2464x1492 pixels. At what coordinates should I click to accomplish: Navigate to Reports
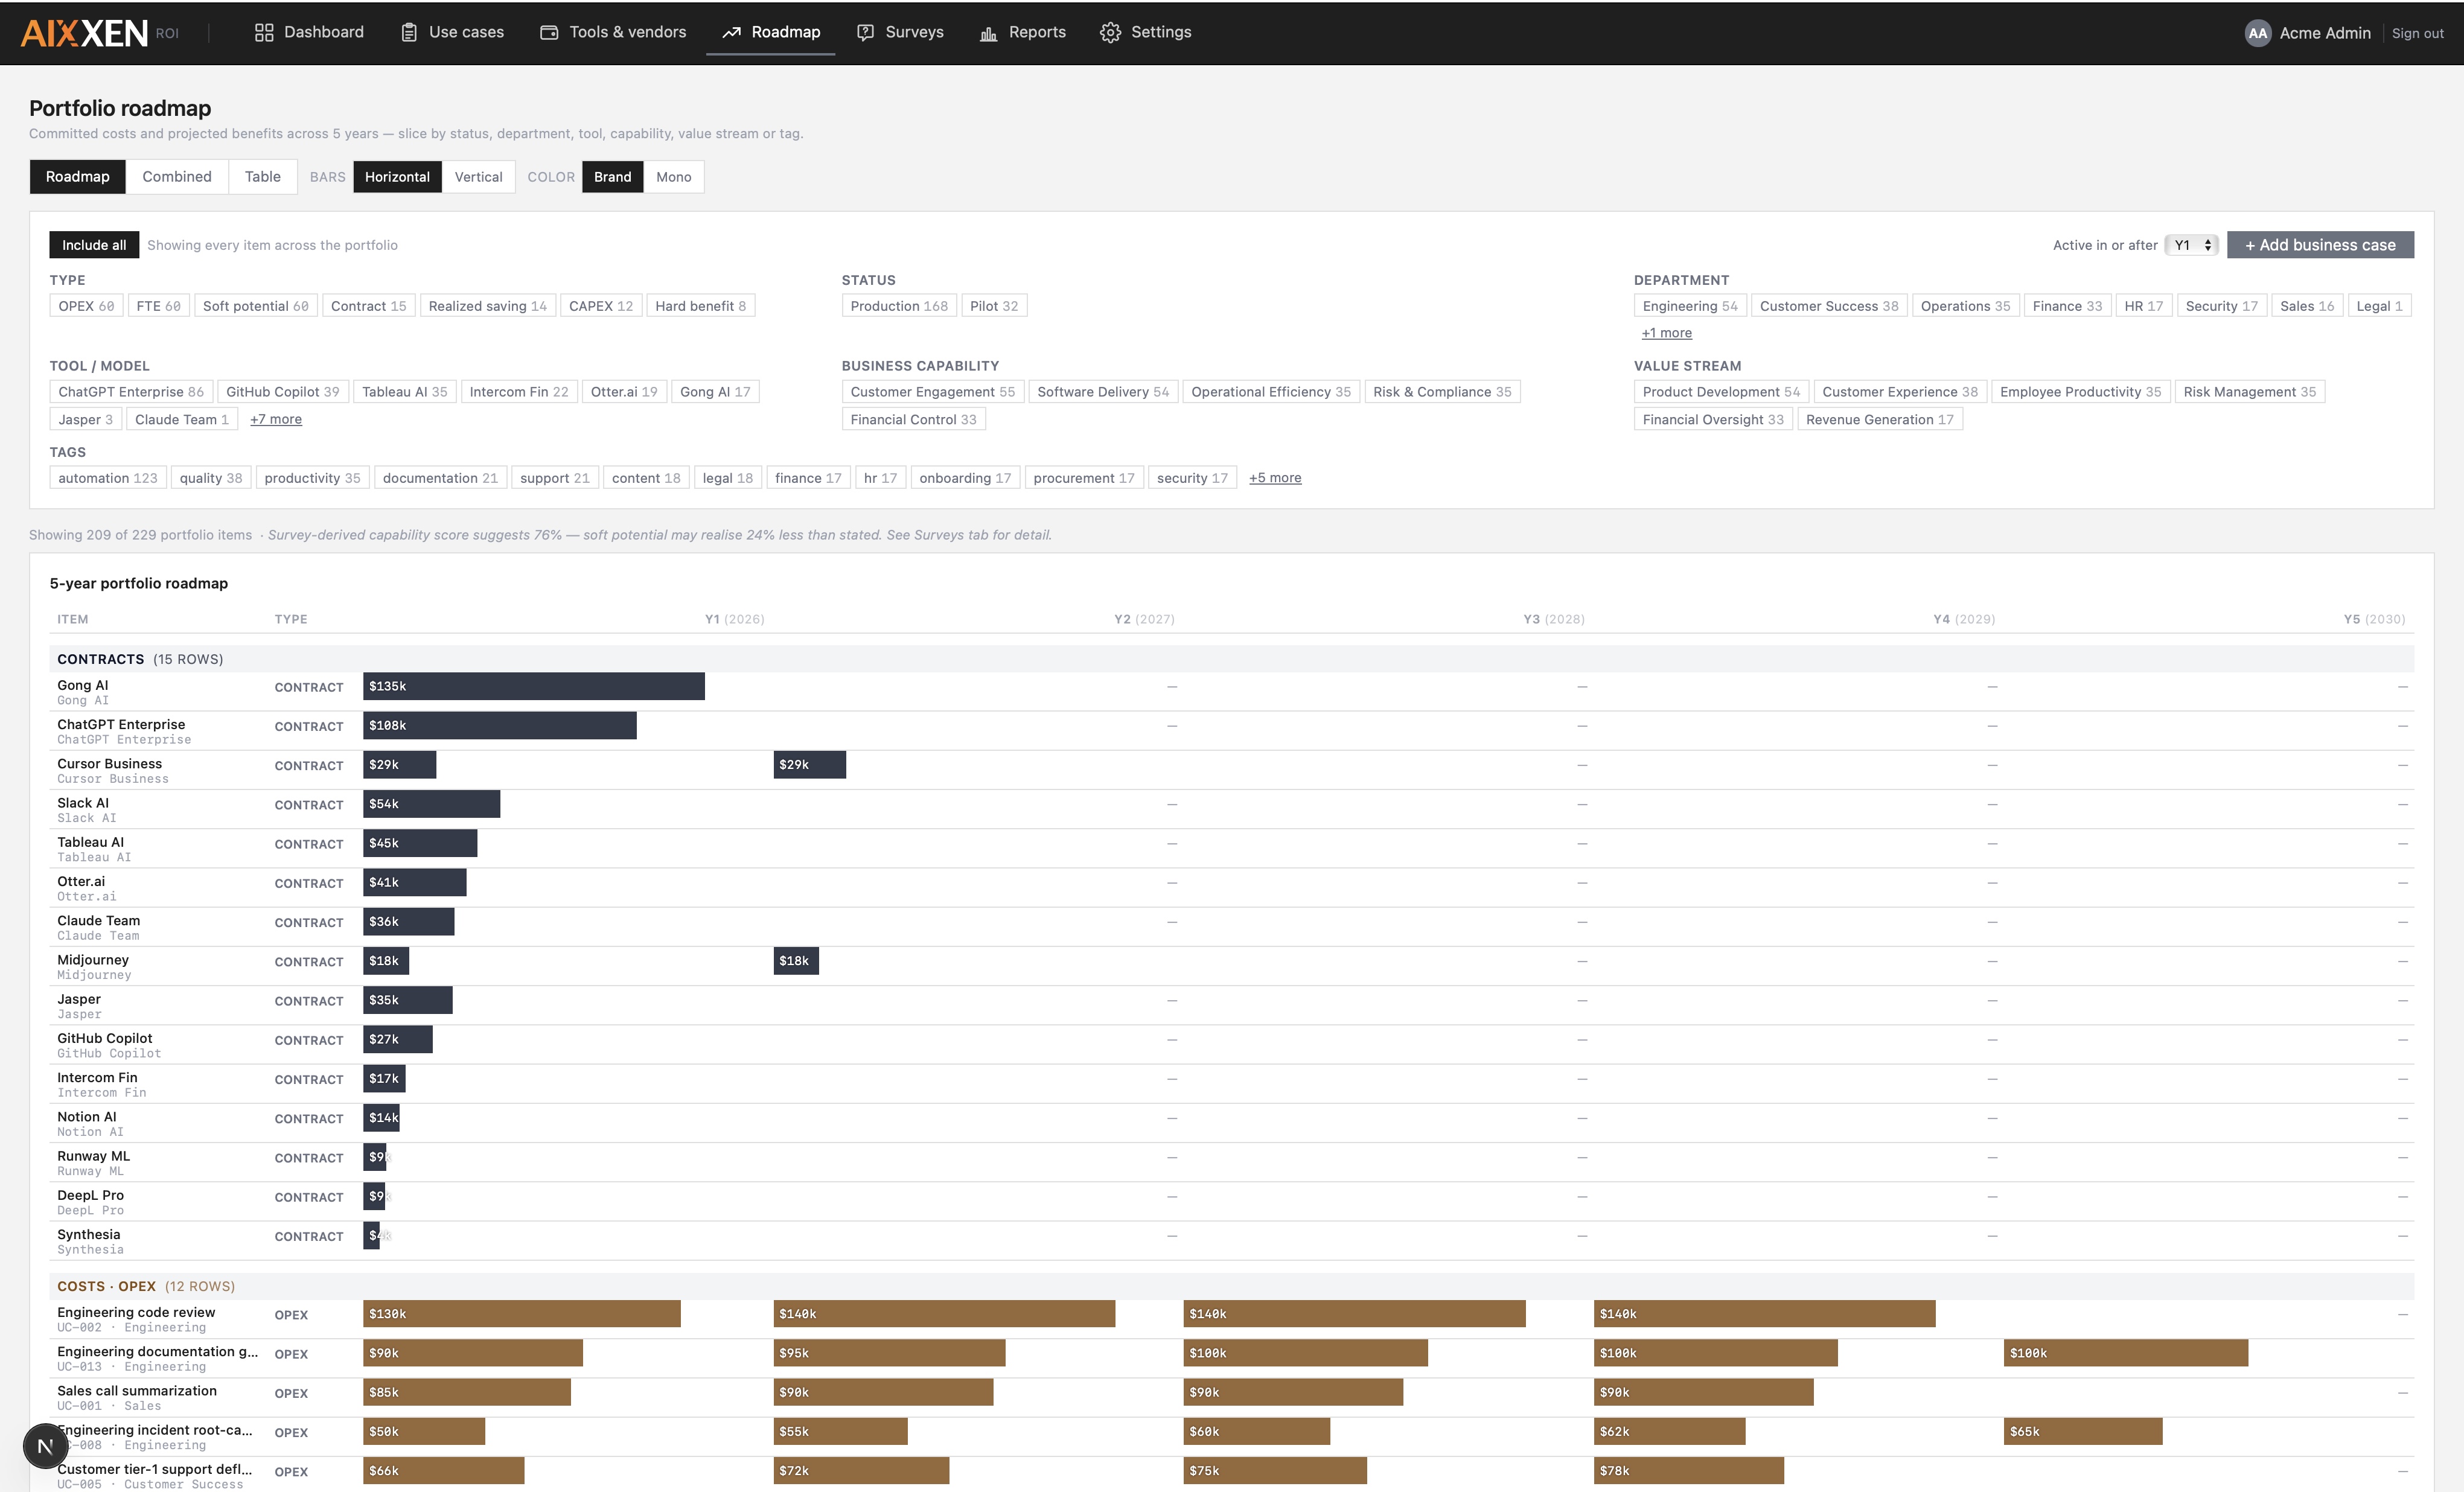tap(1023, 32)
